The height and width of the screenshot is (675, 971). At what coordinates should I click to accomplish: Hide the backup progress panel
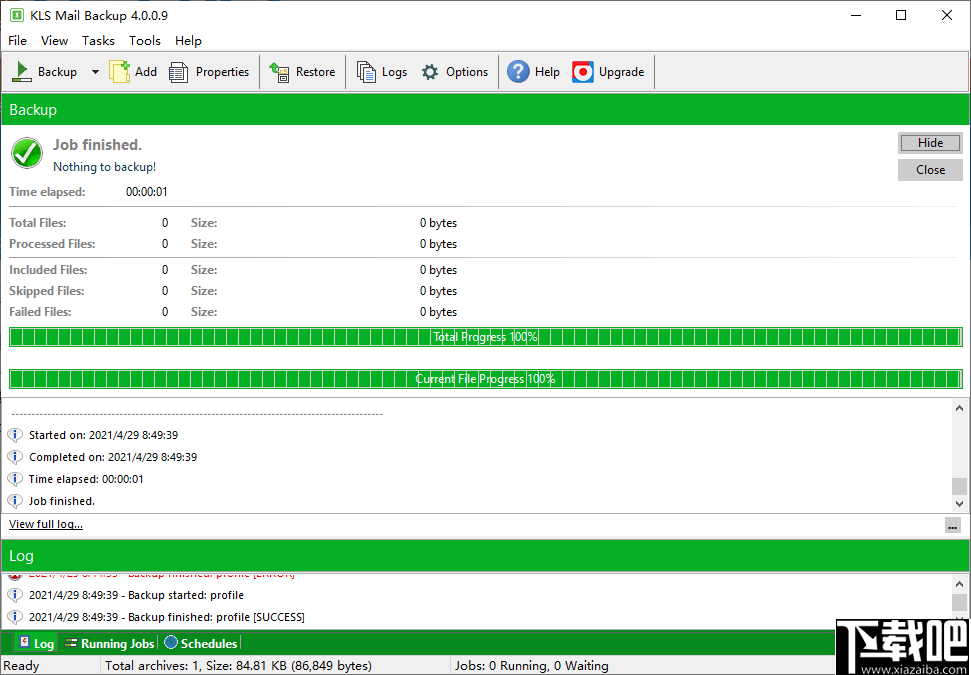tap(929, 142)
